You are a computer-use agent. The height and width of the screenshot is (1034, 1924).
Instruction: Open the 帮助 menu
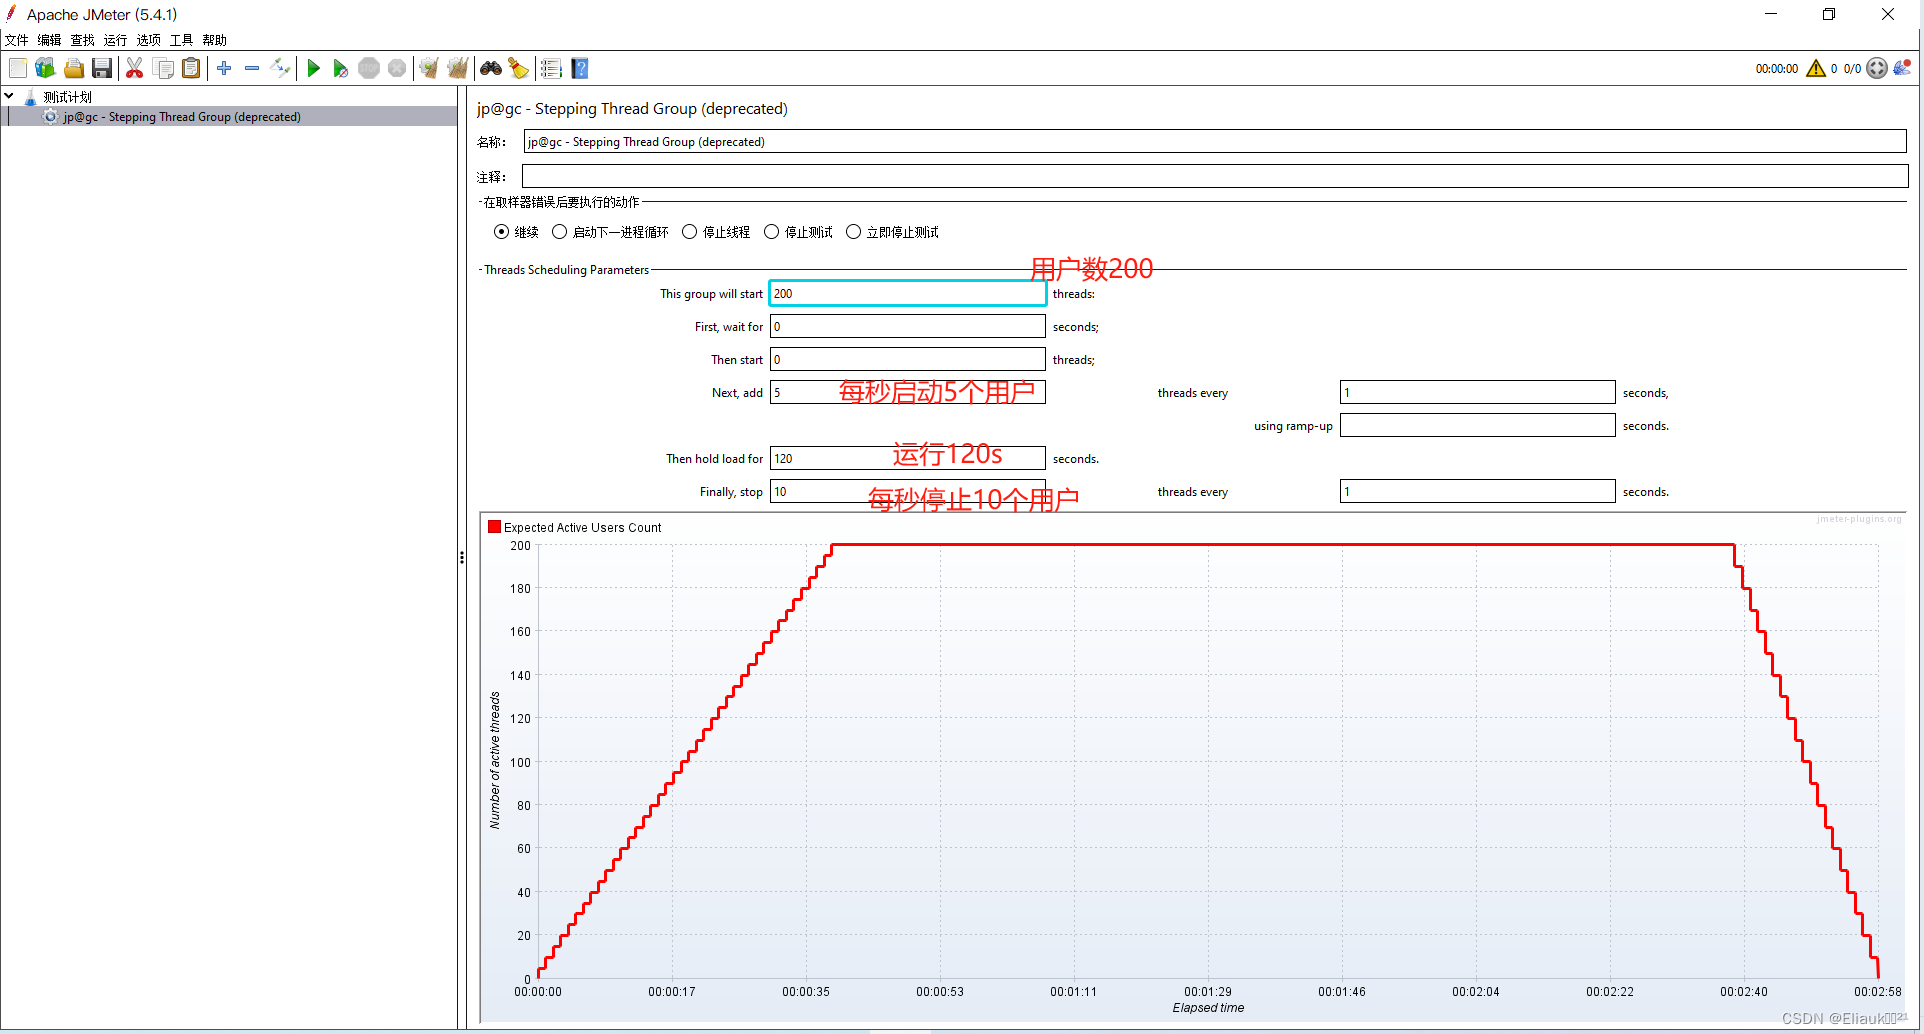coord(215,40)
